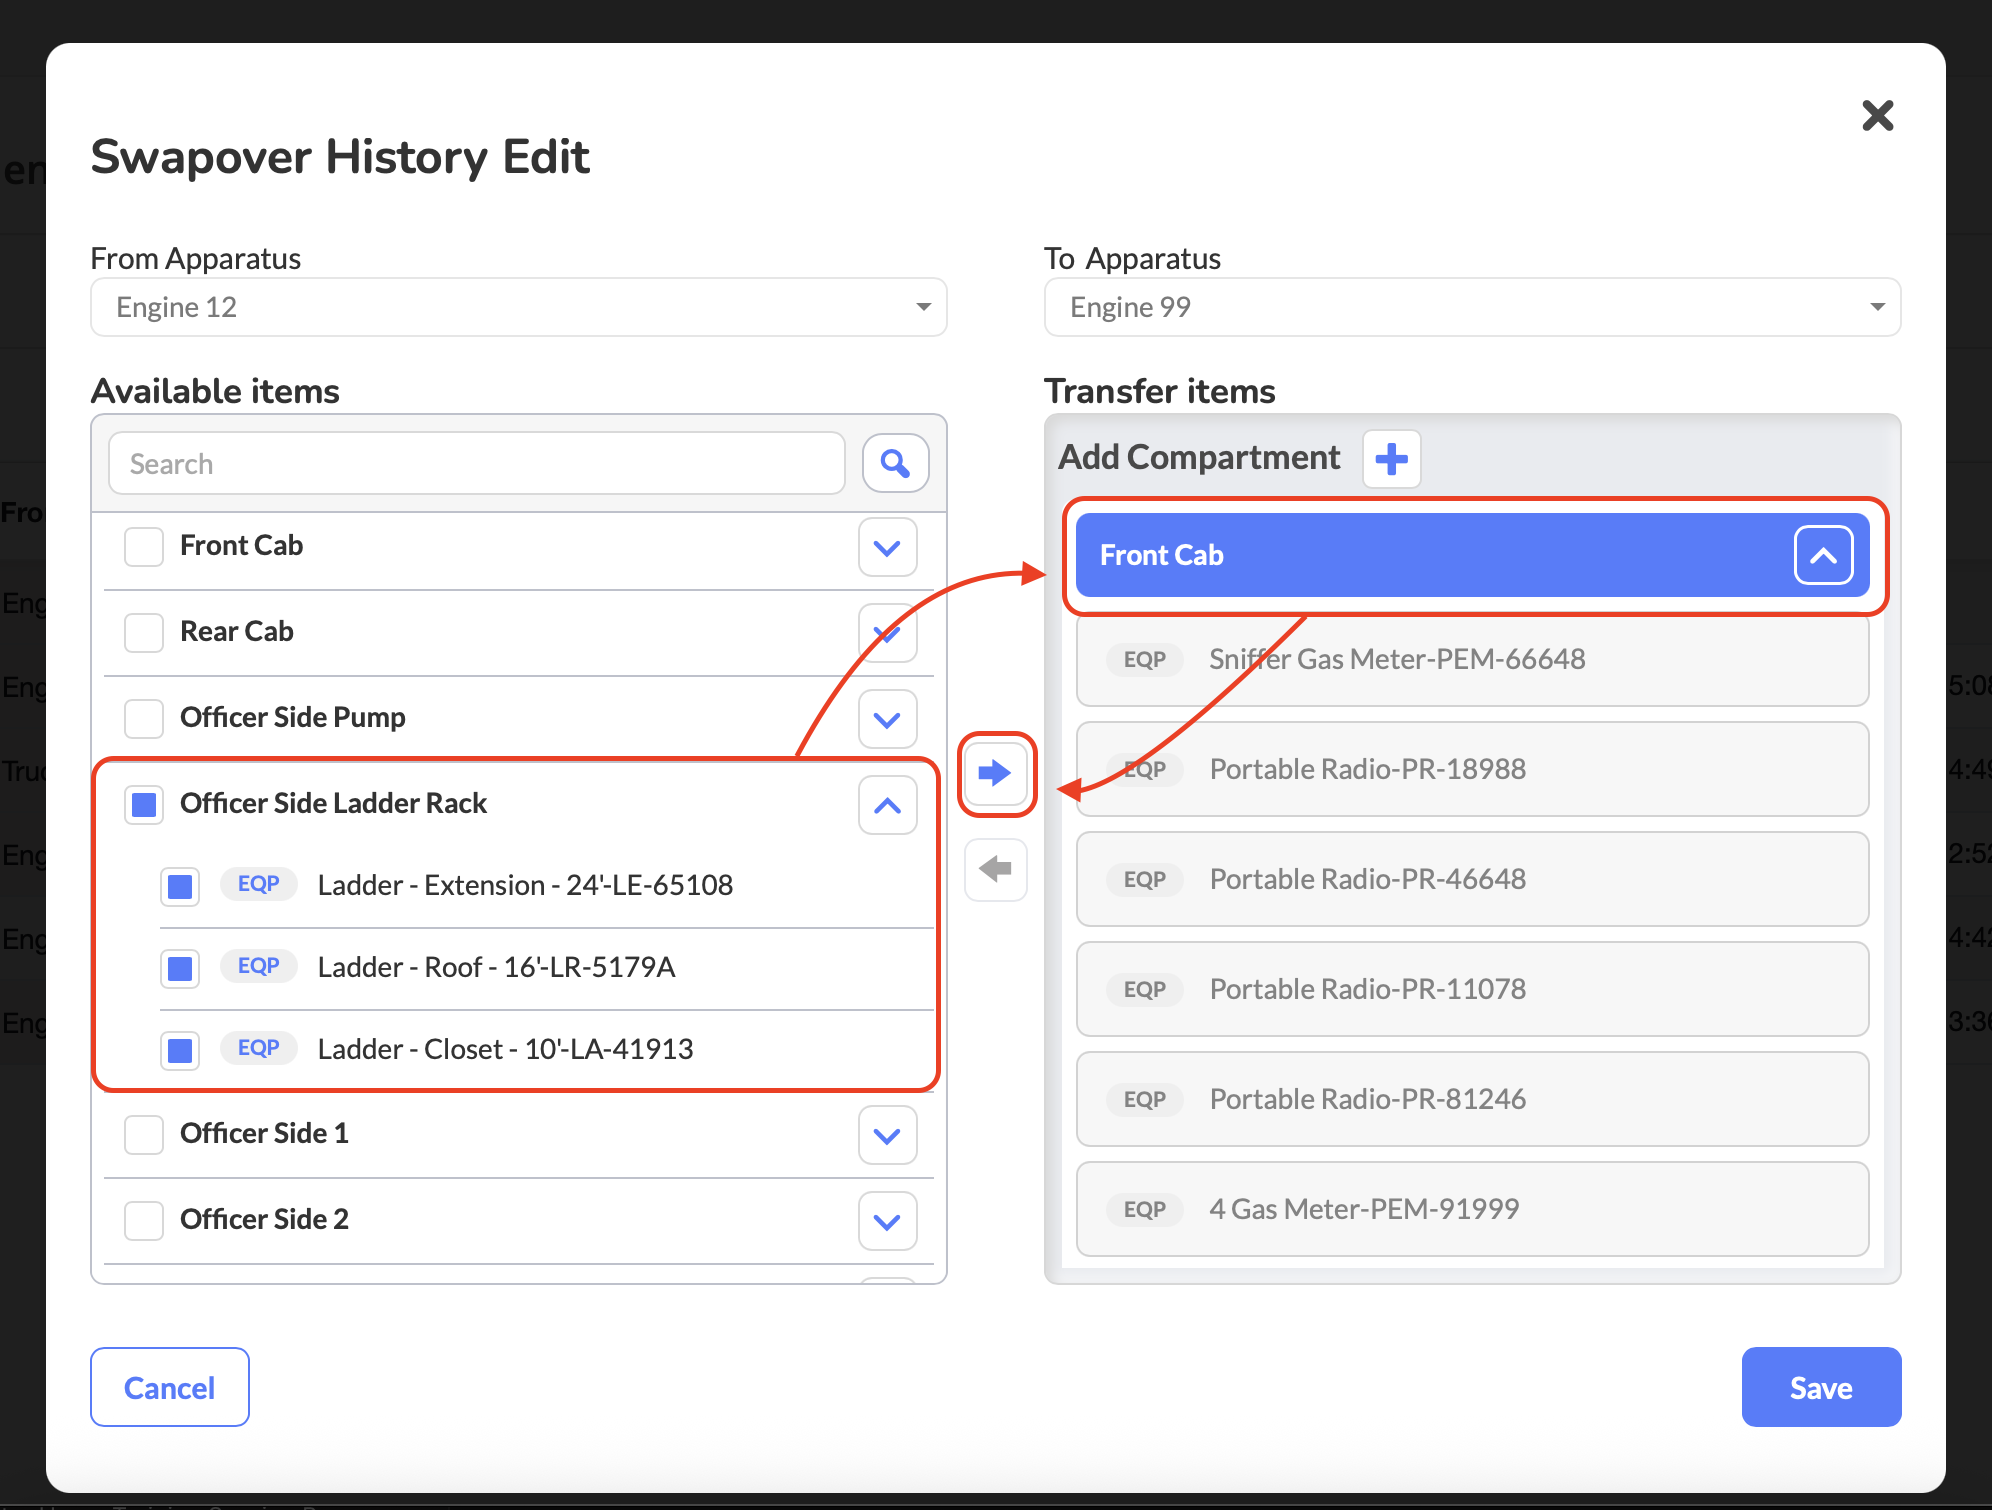Click the Save button
The image size is (1992, 1510).
[1820, 1387]
